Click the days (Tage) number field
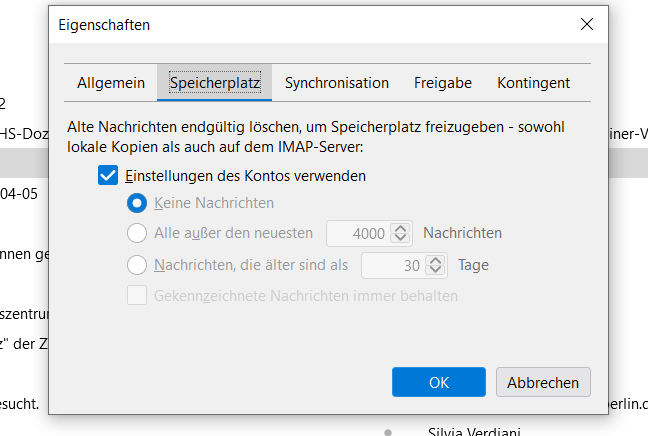 click(392, 265)
